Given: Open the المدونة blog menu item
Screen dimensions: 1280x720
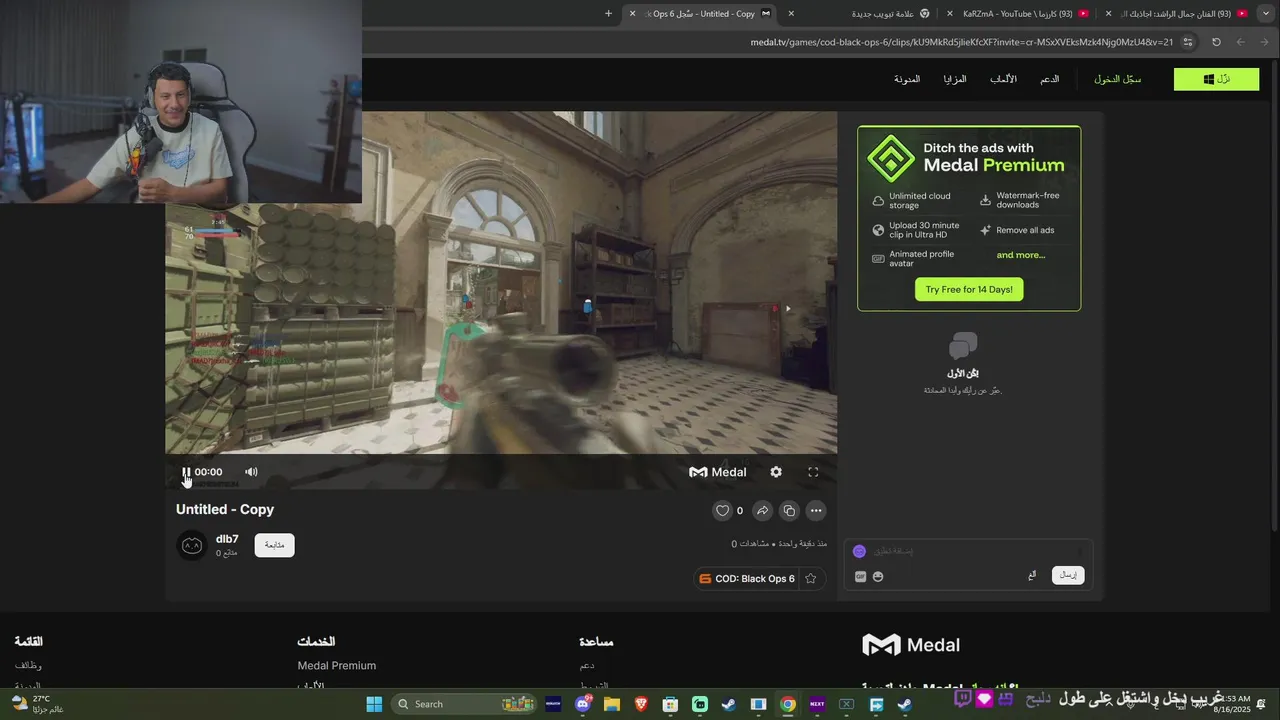Looking at the screenshot, I should pos(907,79).
